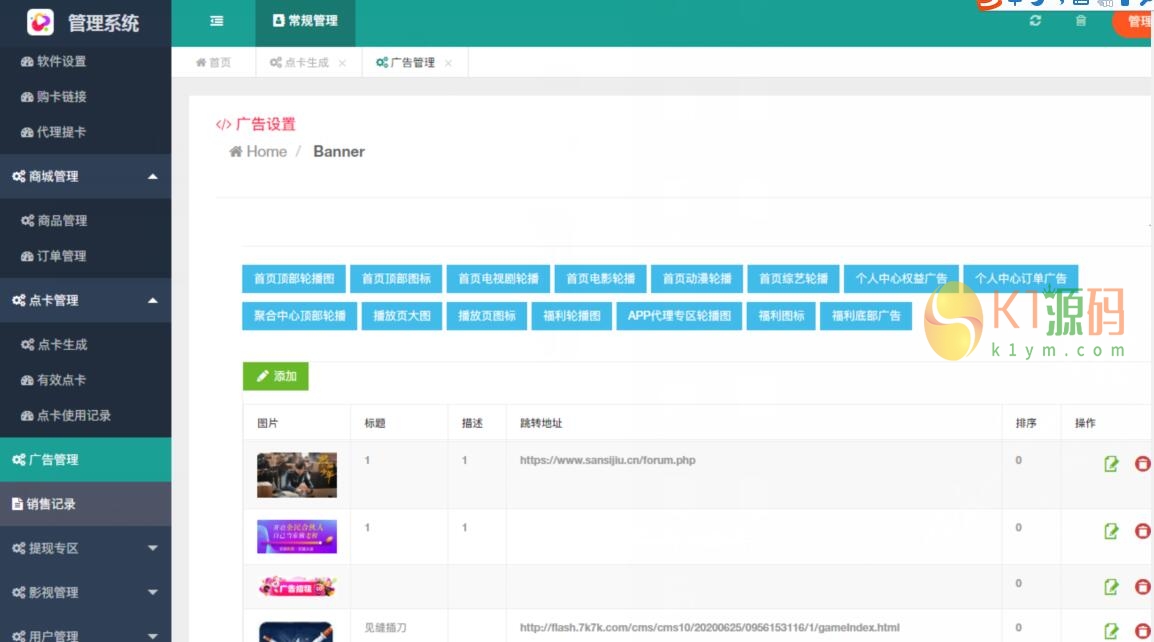Delete the sansijiu.cn forum banner row

click(1142, 464)
